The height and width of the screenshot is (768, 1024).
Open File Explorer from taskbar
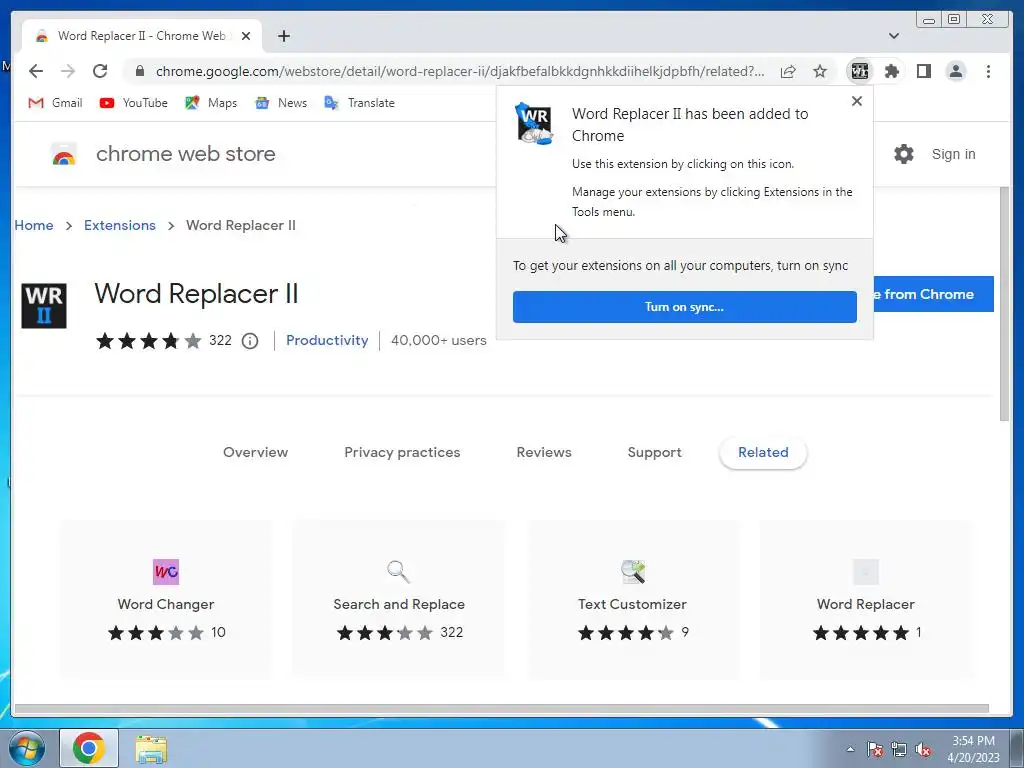(151, 749)
